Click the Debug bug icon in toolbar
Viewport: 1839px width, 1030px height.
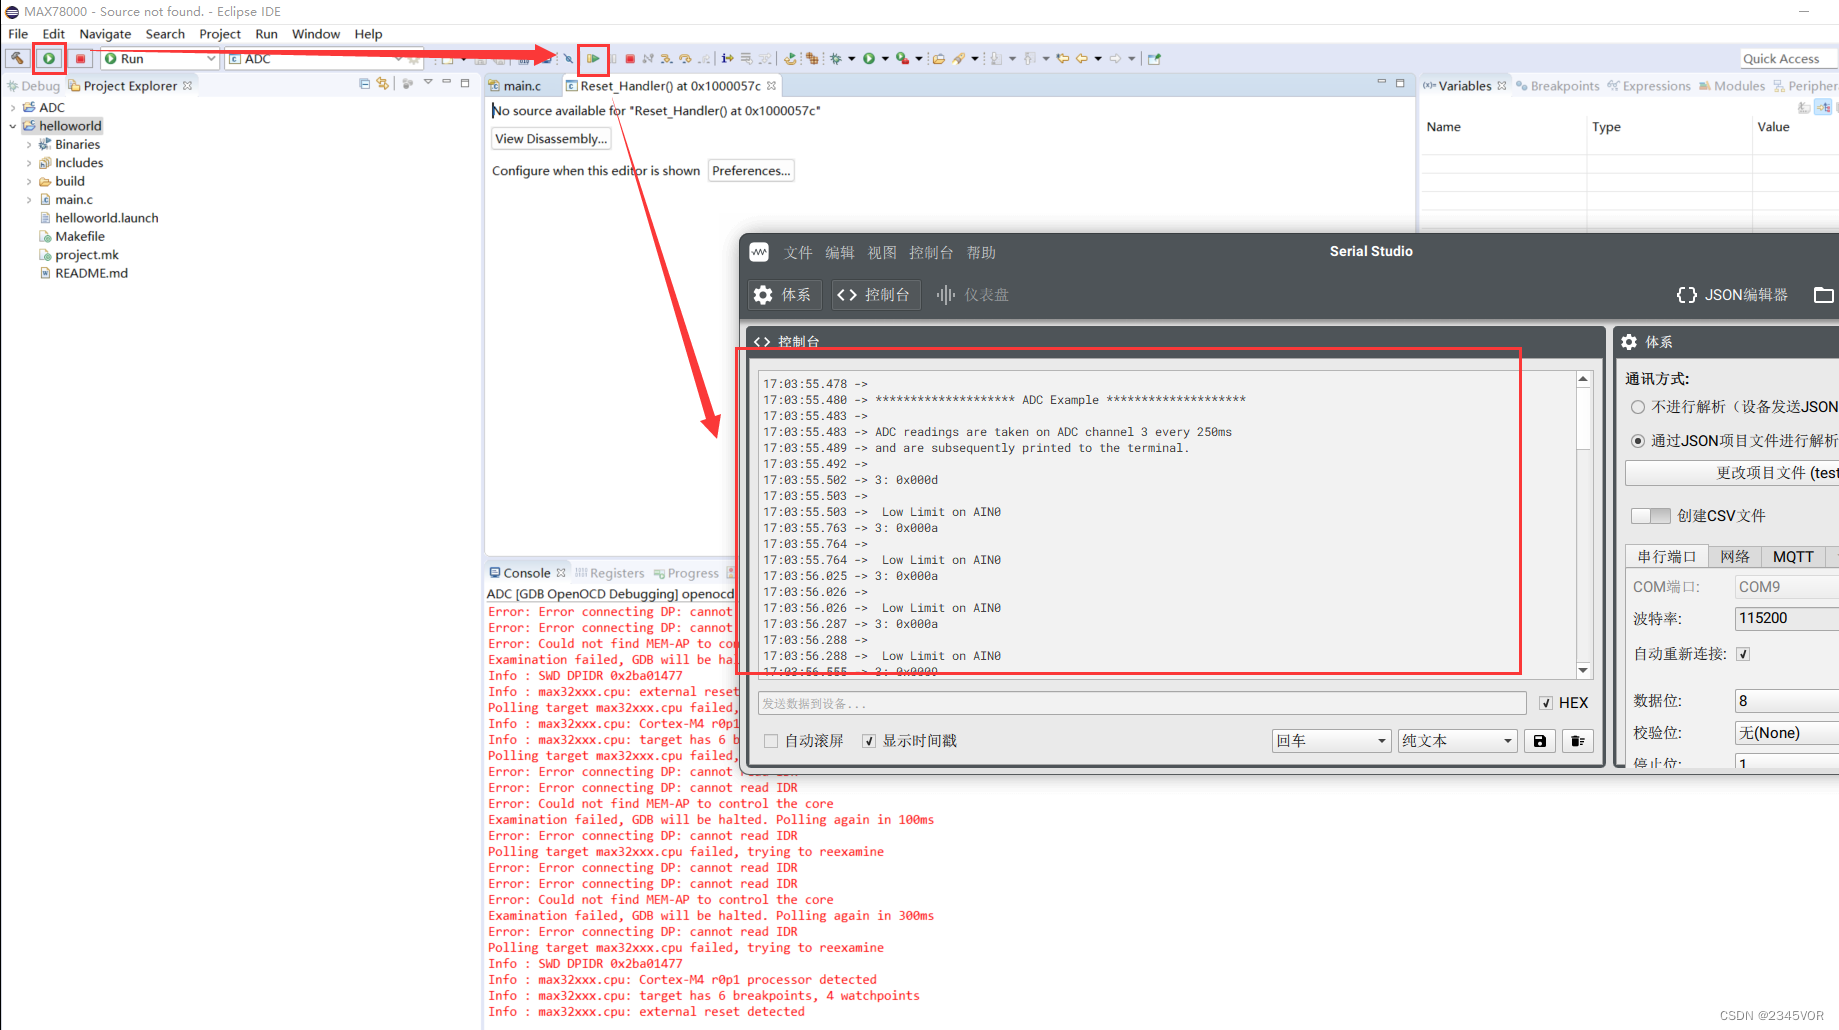click(x=836, y=59)
